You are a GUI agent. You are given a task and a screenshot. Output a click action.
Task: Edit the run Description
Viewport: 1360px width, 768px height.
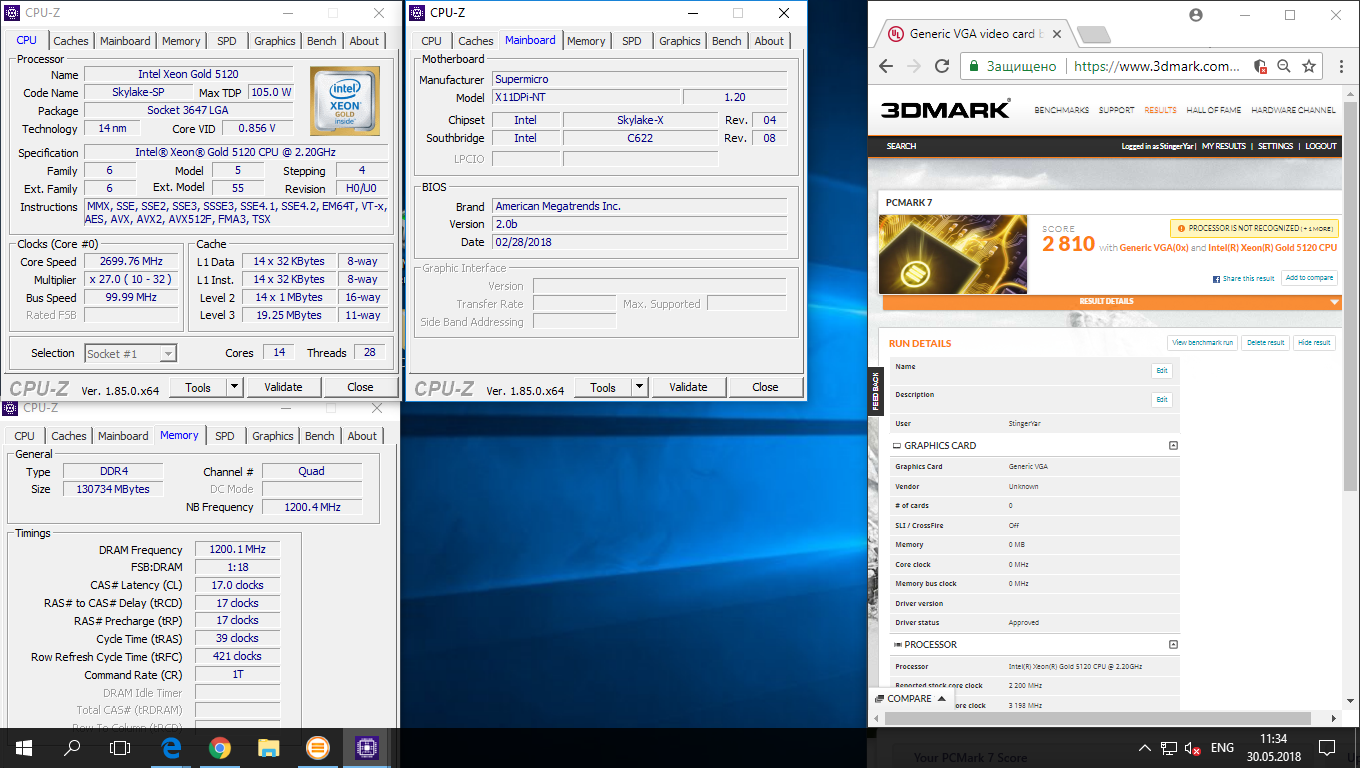click(x=1161, y=400)
